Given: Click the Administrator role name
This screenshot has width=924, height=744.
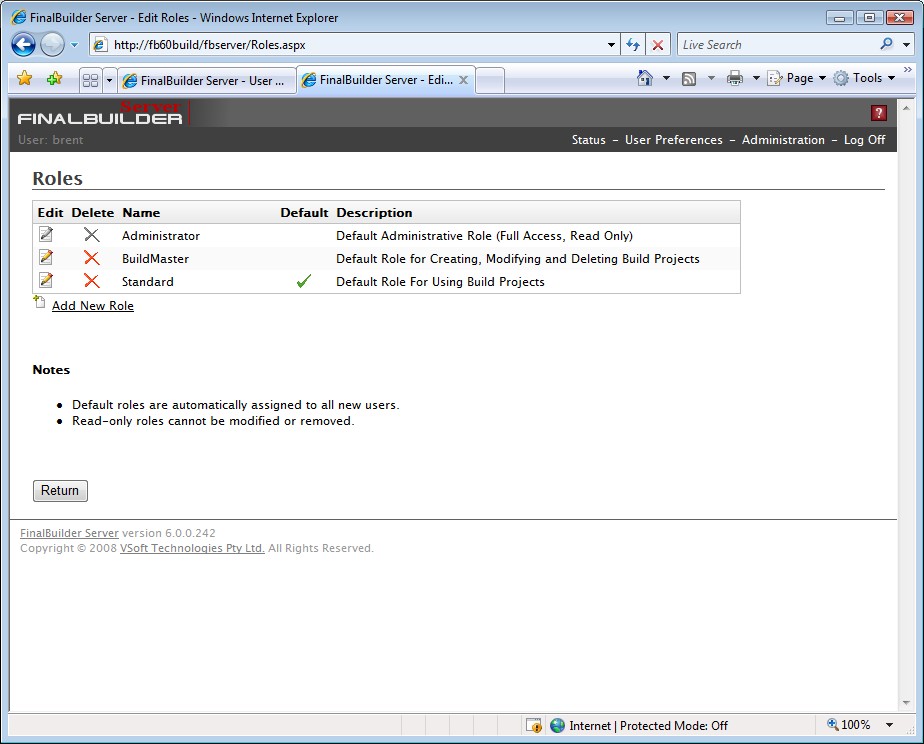Looking at the screenshot, I should (161, 236).
